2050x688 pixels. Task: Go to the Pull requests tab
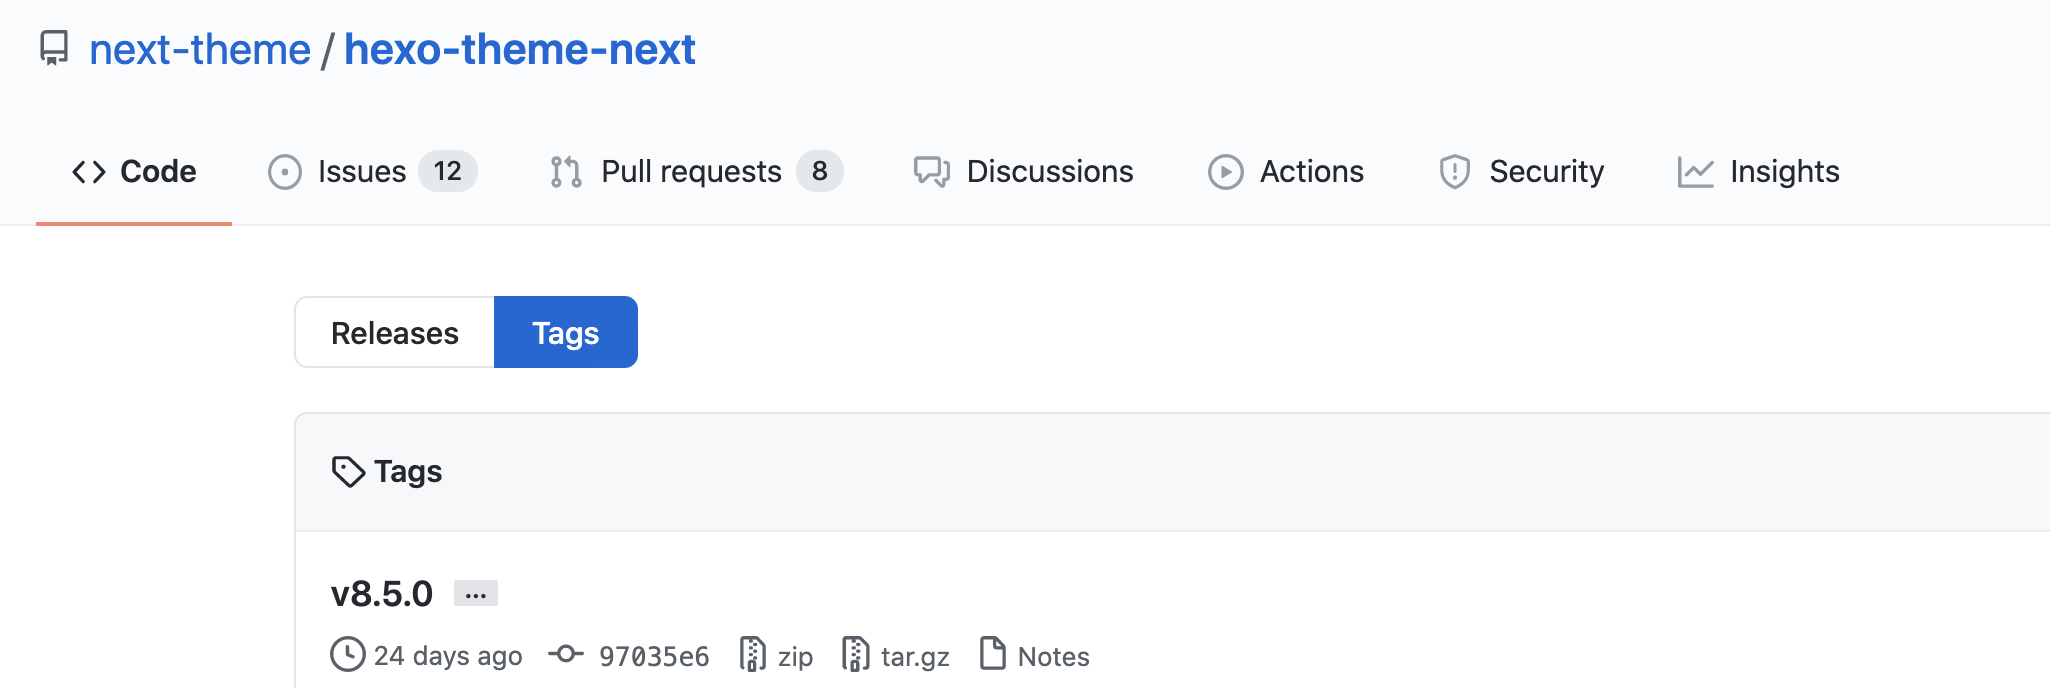click(691, 172)
